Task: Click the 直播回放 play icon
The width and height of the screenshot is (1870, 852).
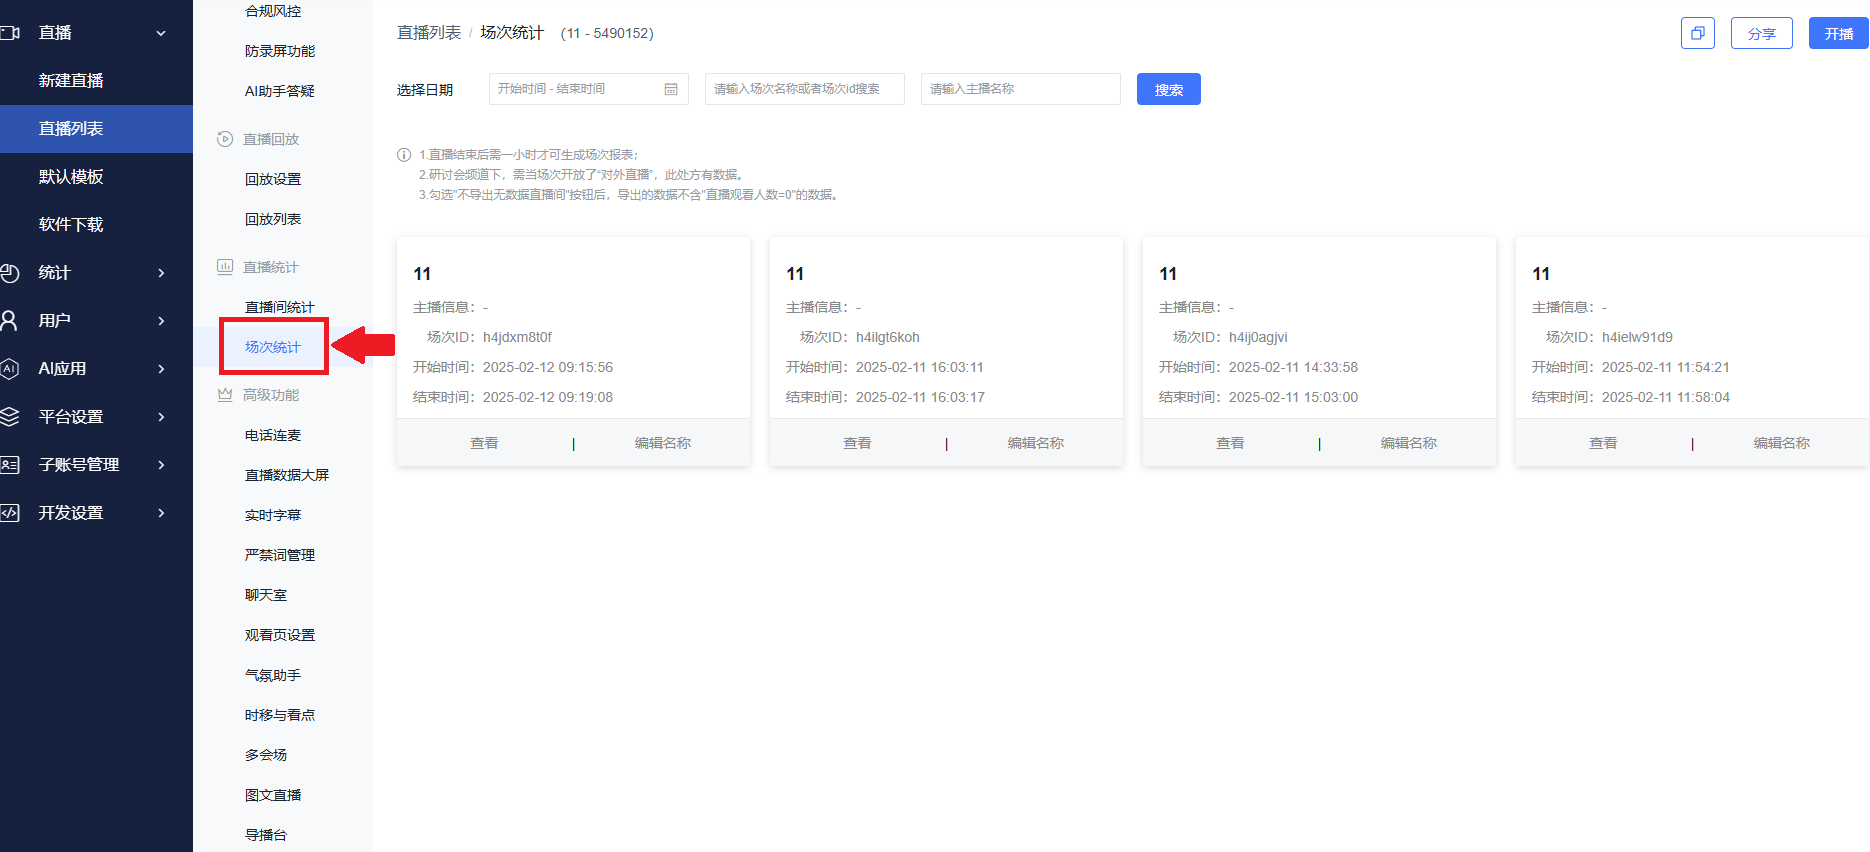Action: pyautogui.click(x=225, y=139)
